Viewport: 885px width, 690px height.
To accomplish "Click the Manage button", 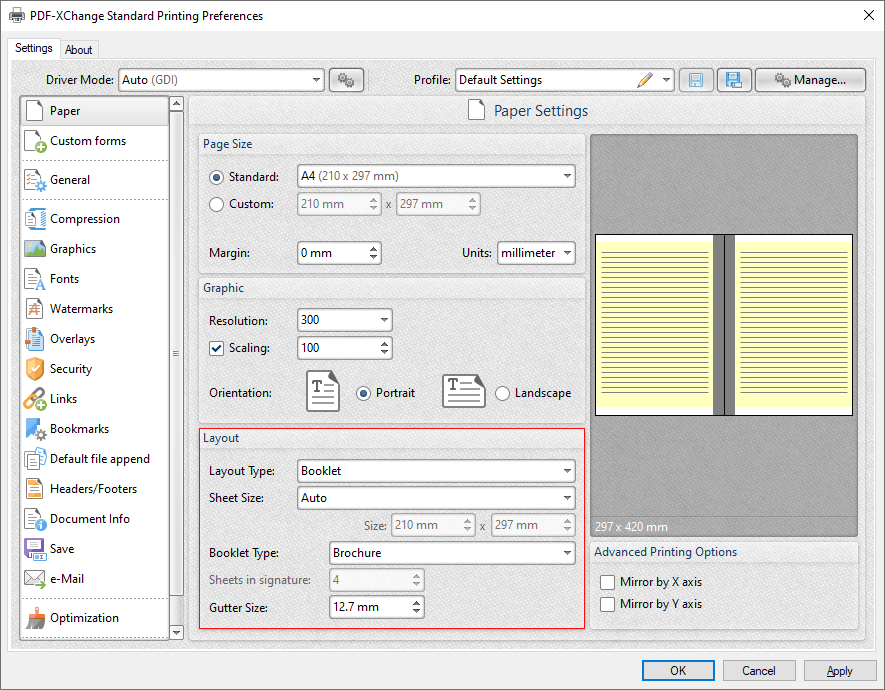I will (810, 79).
